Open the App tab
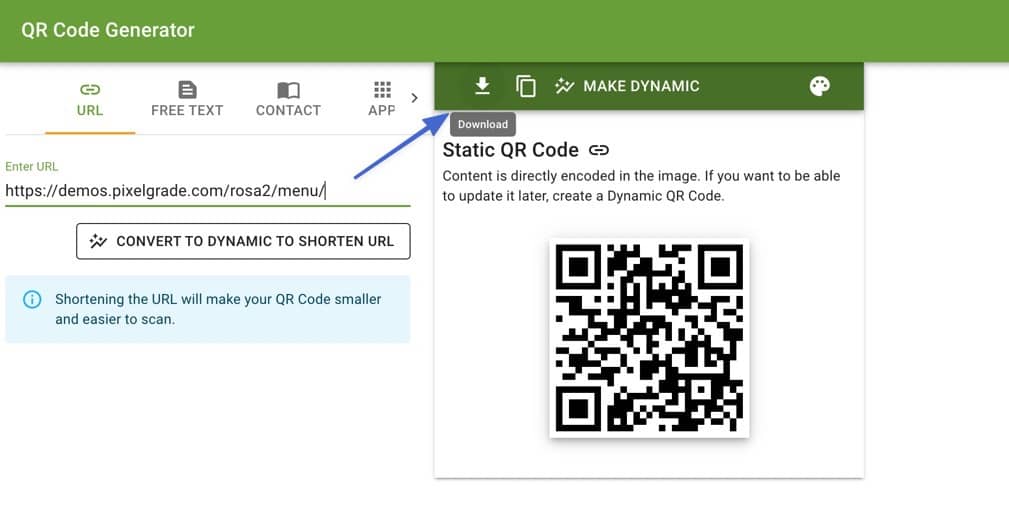 point(382,99)
